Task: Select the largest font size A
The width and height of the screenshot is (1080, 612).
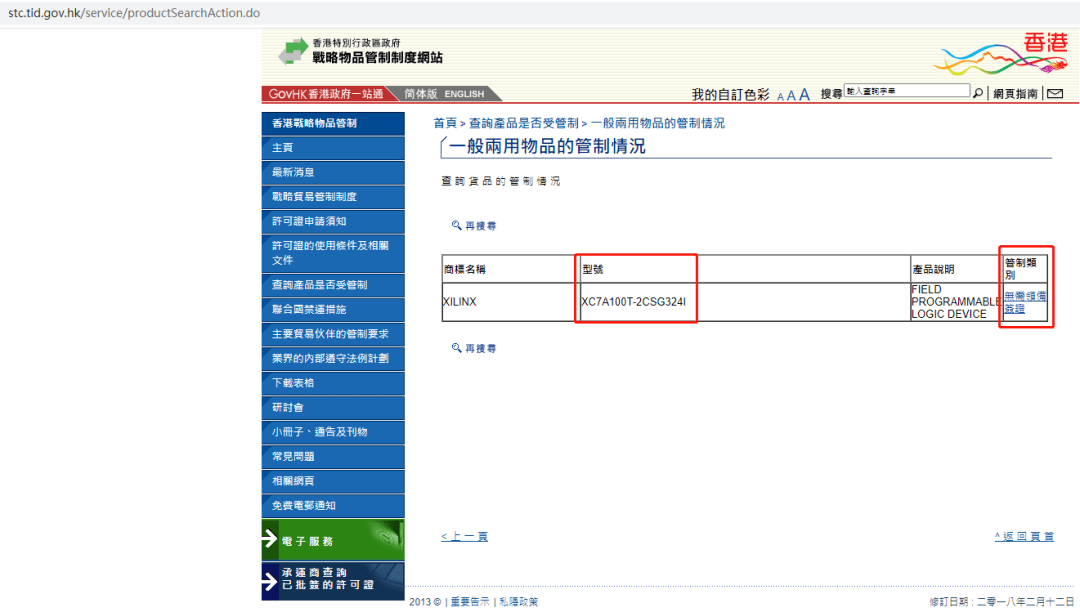Action: tap(804, 95)
